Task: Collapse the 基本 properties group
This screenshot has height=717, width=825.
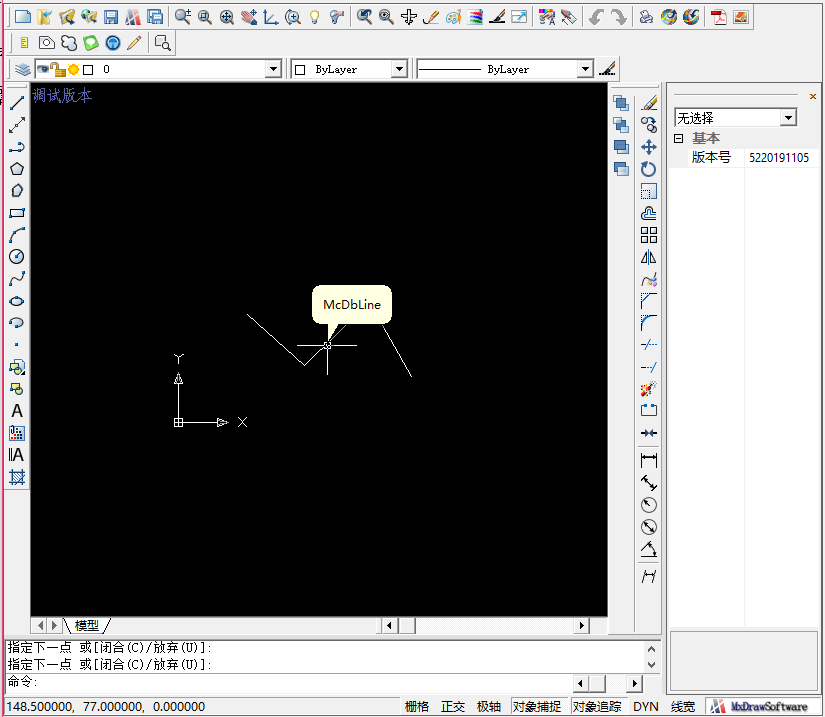Action: coord(679,139)
